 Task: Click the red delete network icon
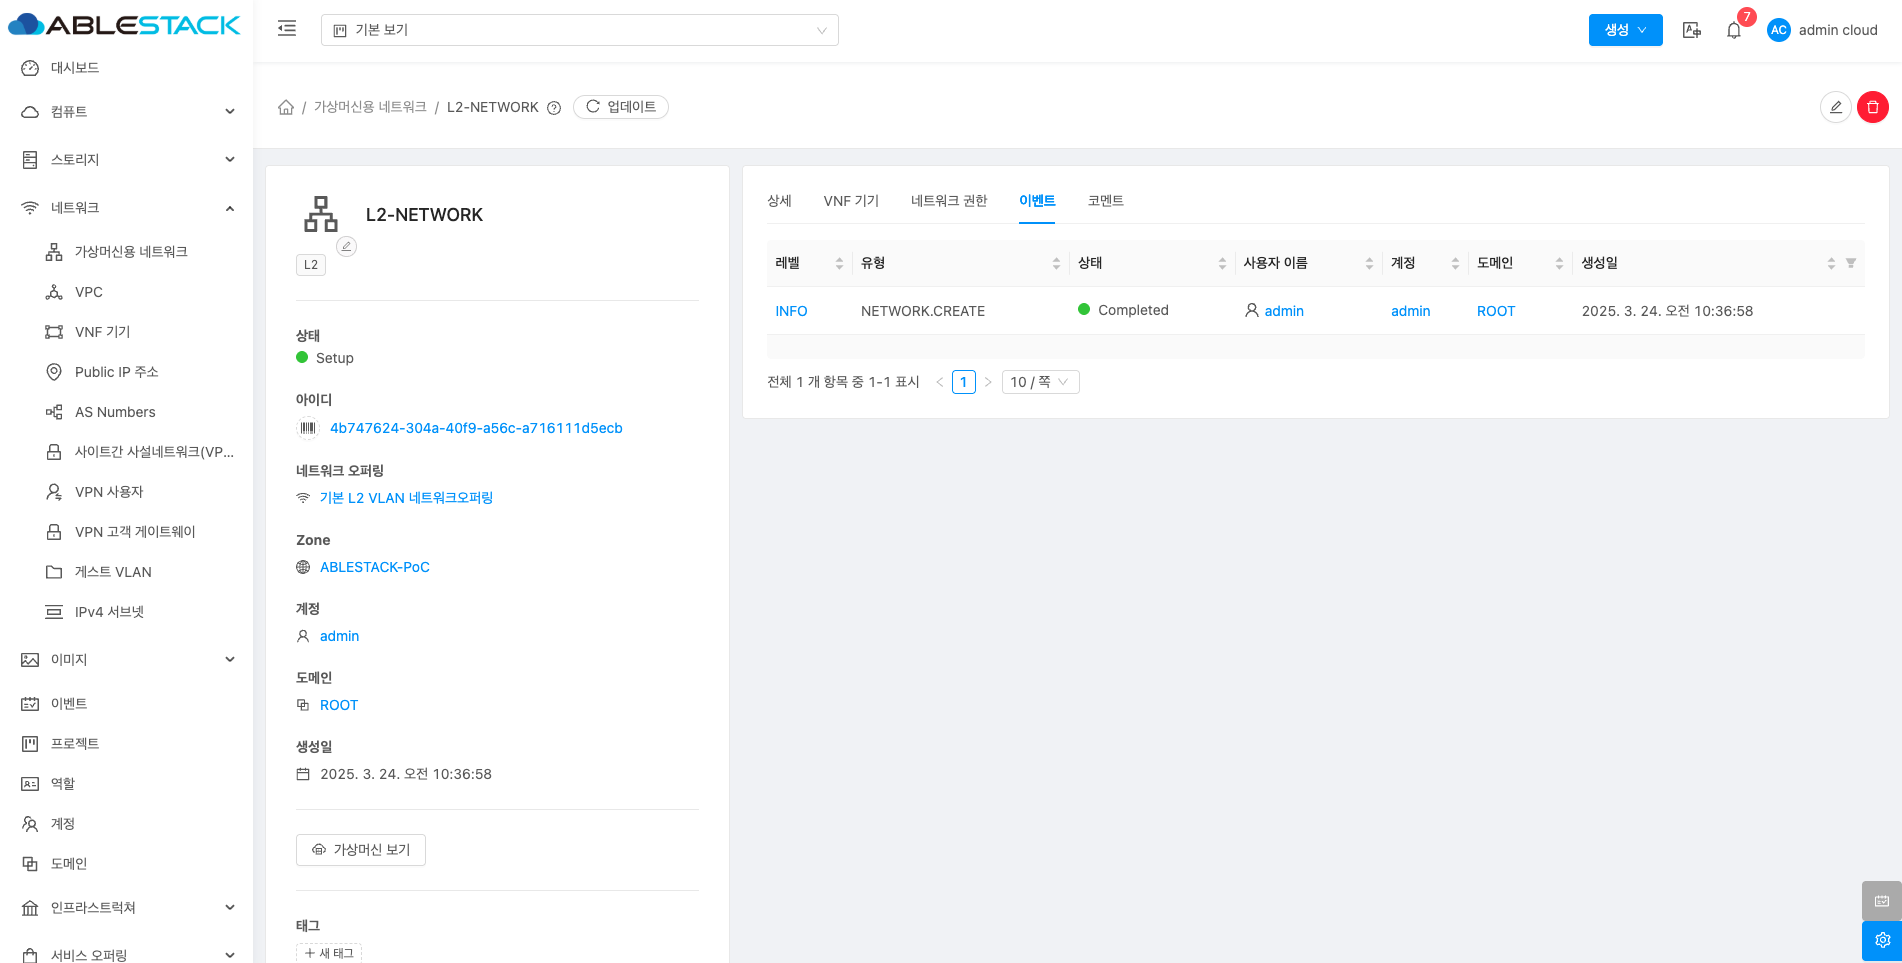[1872, 107]
